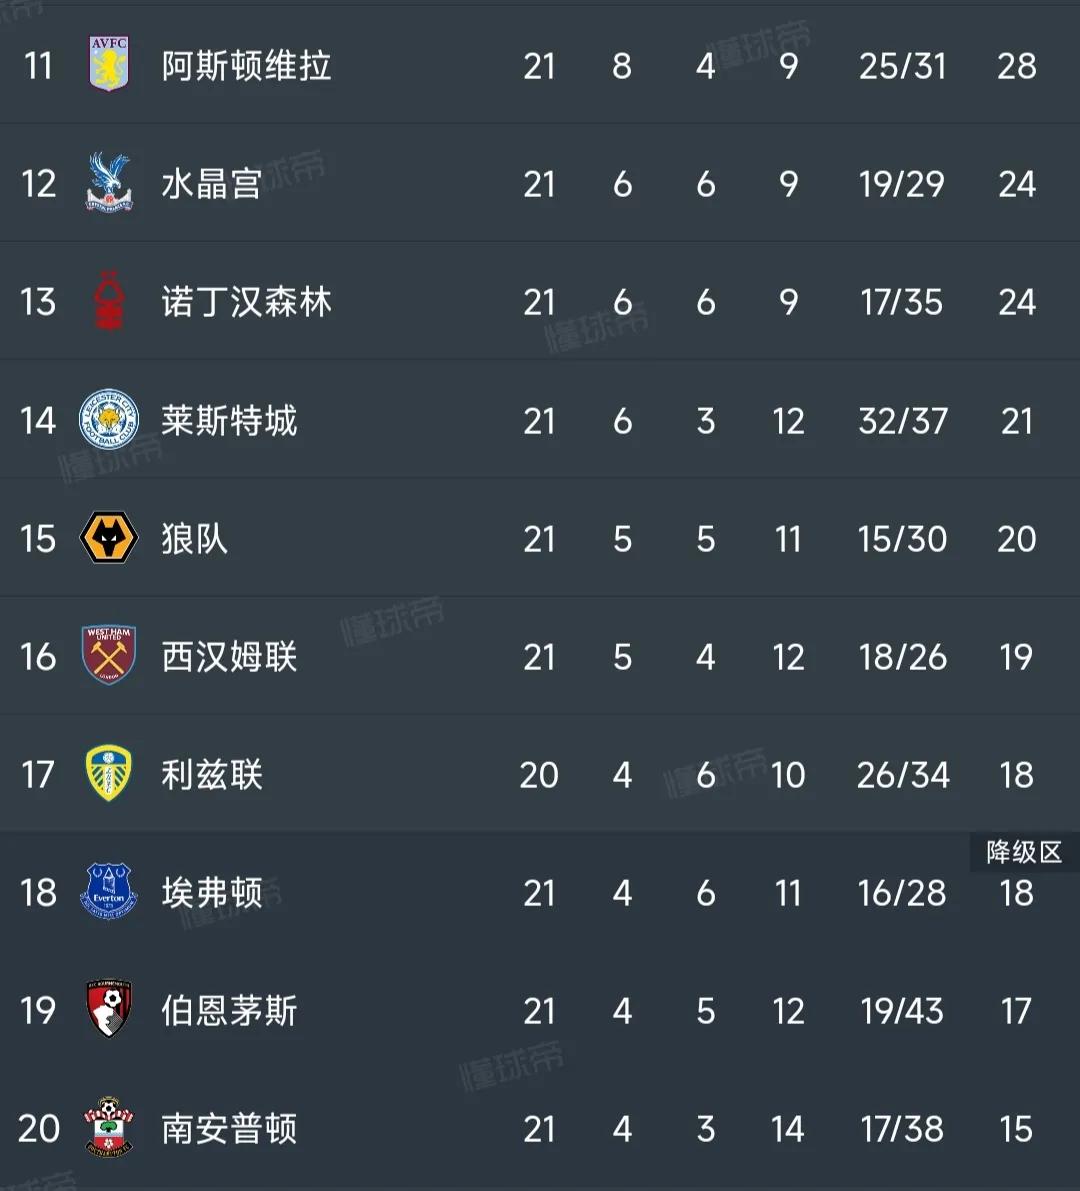Click the Everton blue crest
The width and height of the screenshot is (1080, 1191).
[108, 892]
